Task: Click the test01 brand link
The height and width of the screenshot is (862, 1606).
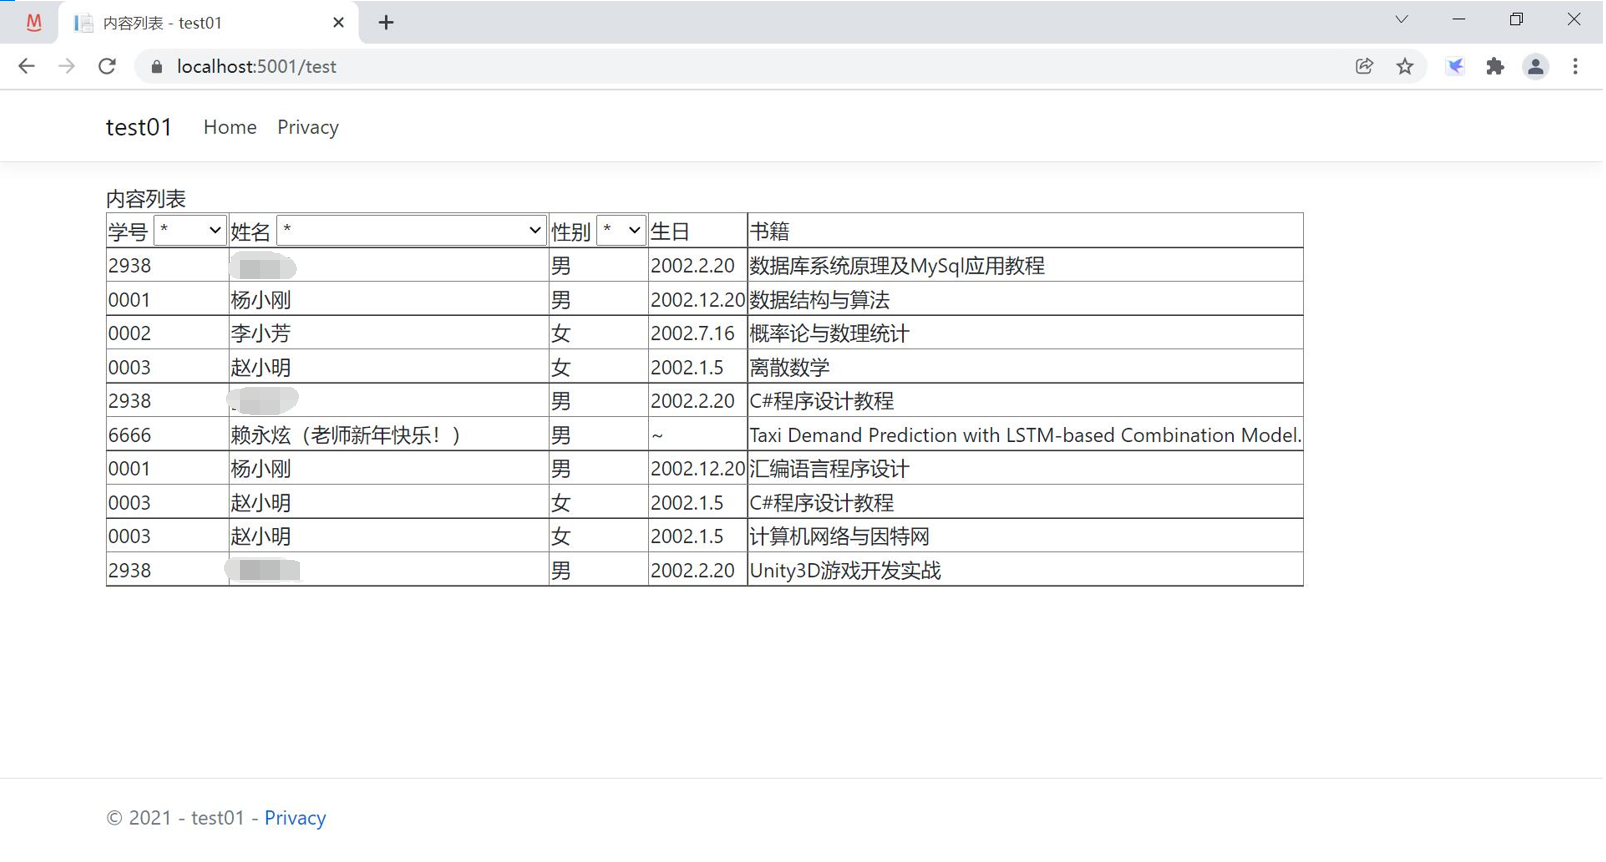Action: click(139, 127)
